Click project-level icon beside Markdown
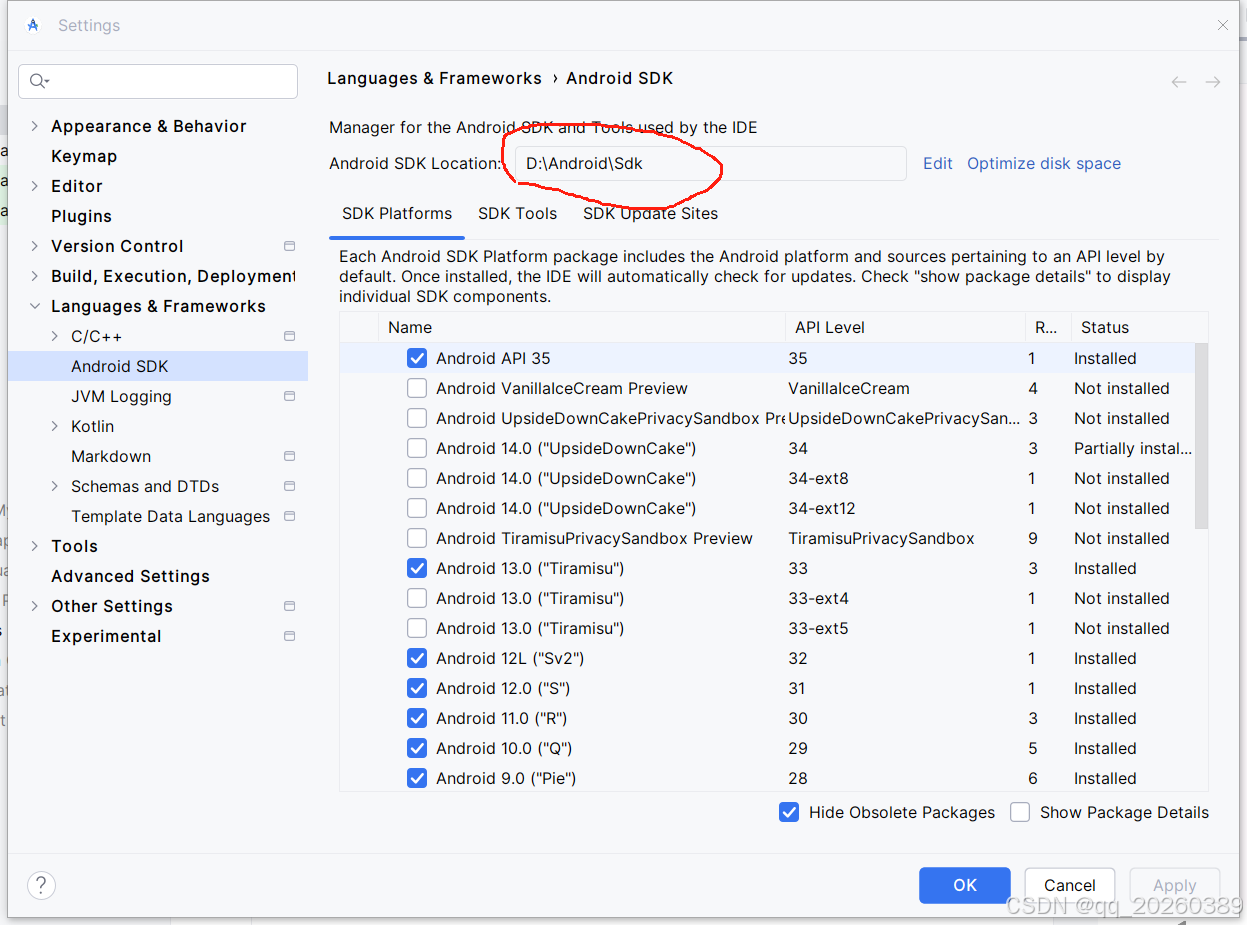Viewport: 1247px width, 925px height. click(289, 456)
